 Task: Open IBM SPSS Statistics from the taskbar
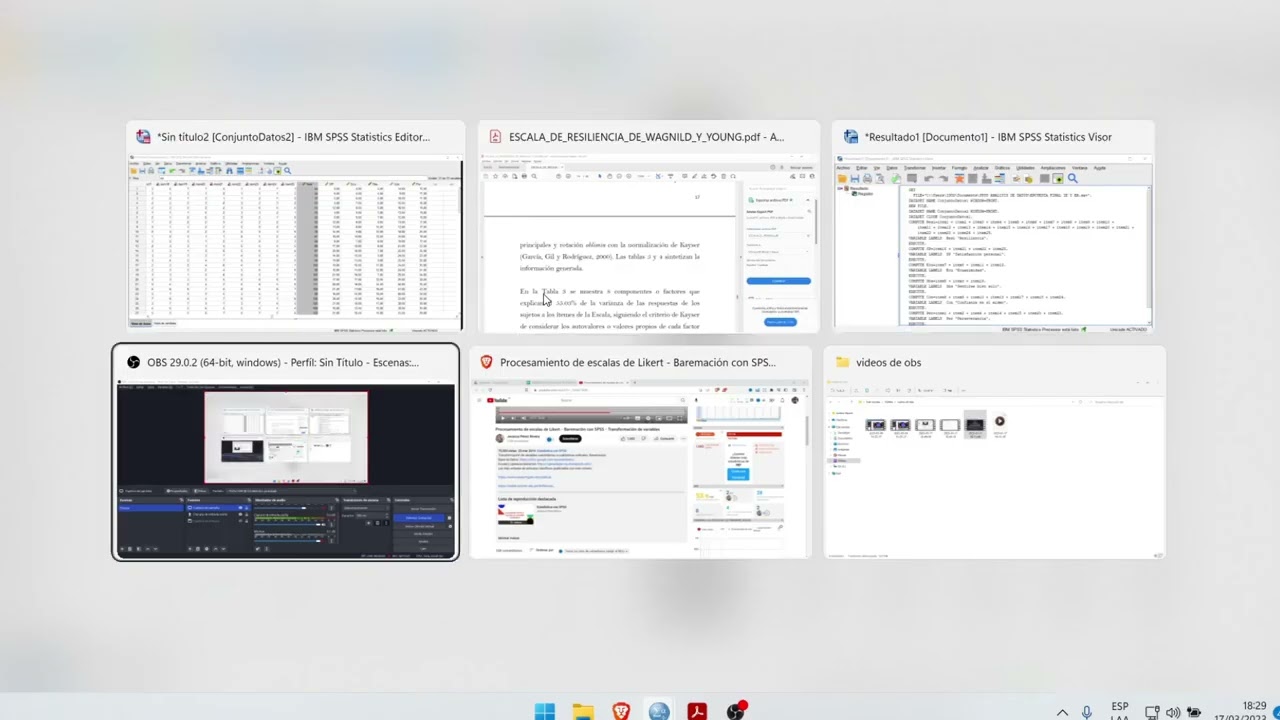point(659,711)
